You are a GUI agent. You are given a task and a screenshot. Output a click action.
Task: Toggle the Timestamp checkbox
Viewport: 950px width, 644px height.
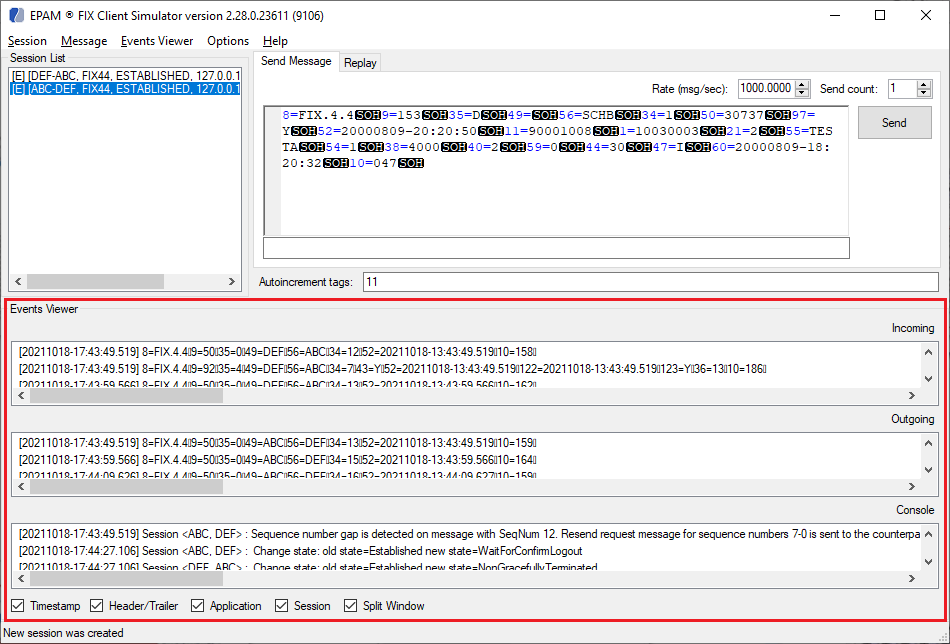(18, 606)
